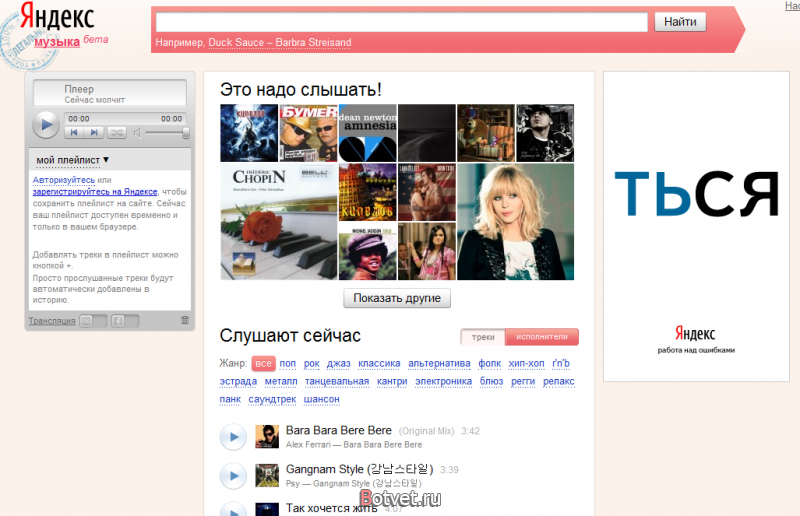Filter by genre 'блюз'
Viewport: 800px width, 516px height.
pos(491,381)
